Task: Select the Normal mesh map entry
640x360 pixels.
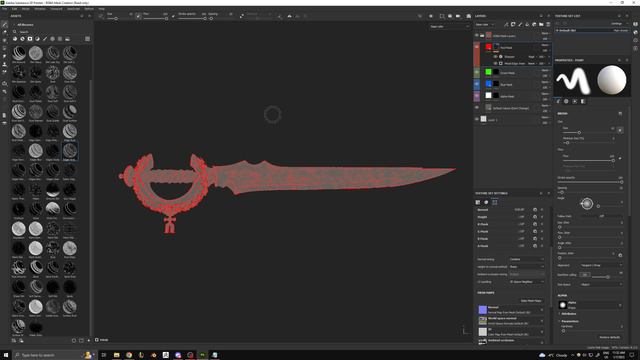Action: [510, 310]
